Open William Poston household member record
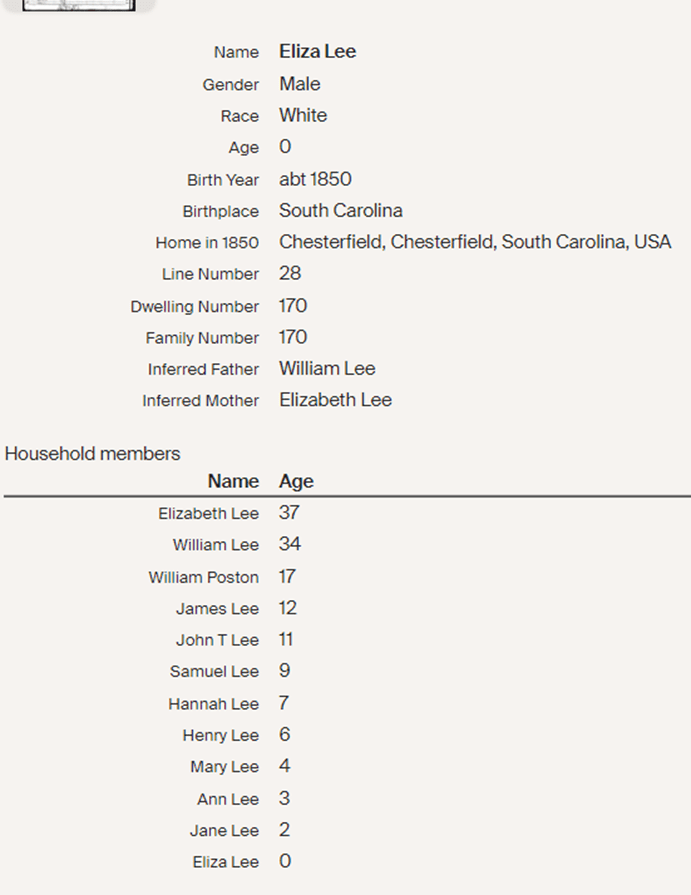The image size is (691, 895). tap(203, 577)
